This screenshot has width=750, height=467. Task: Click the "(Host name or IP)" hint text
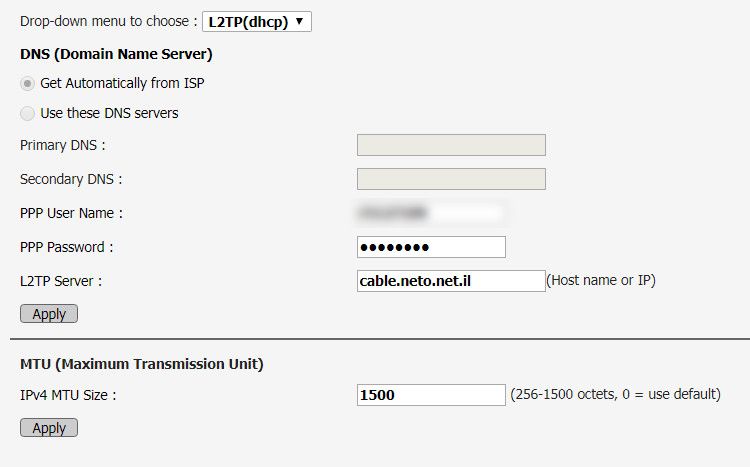tap(601, 281)
